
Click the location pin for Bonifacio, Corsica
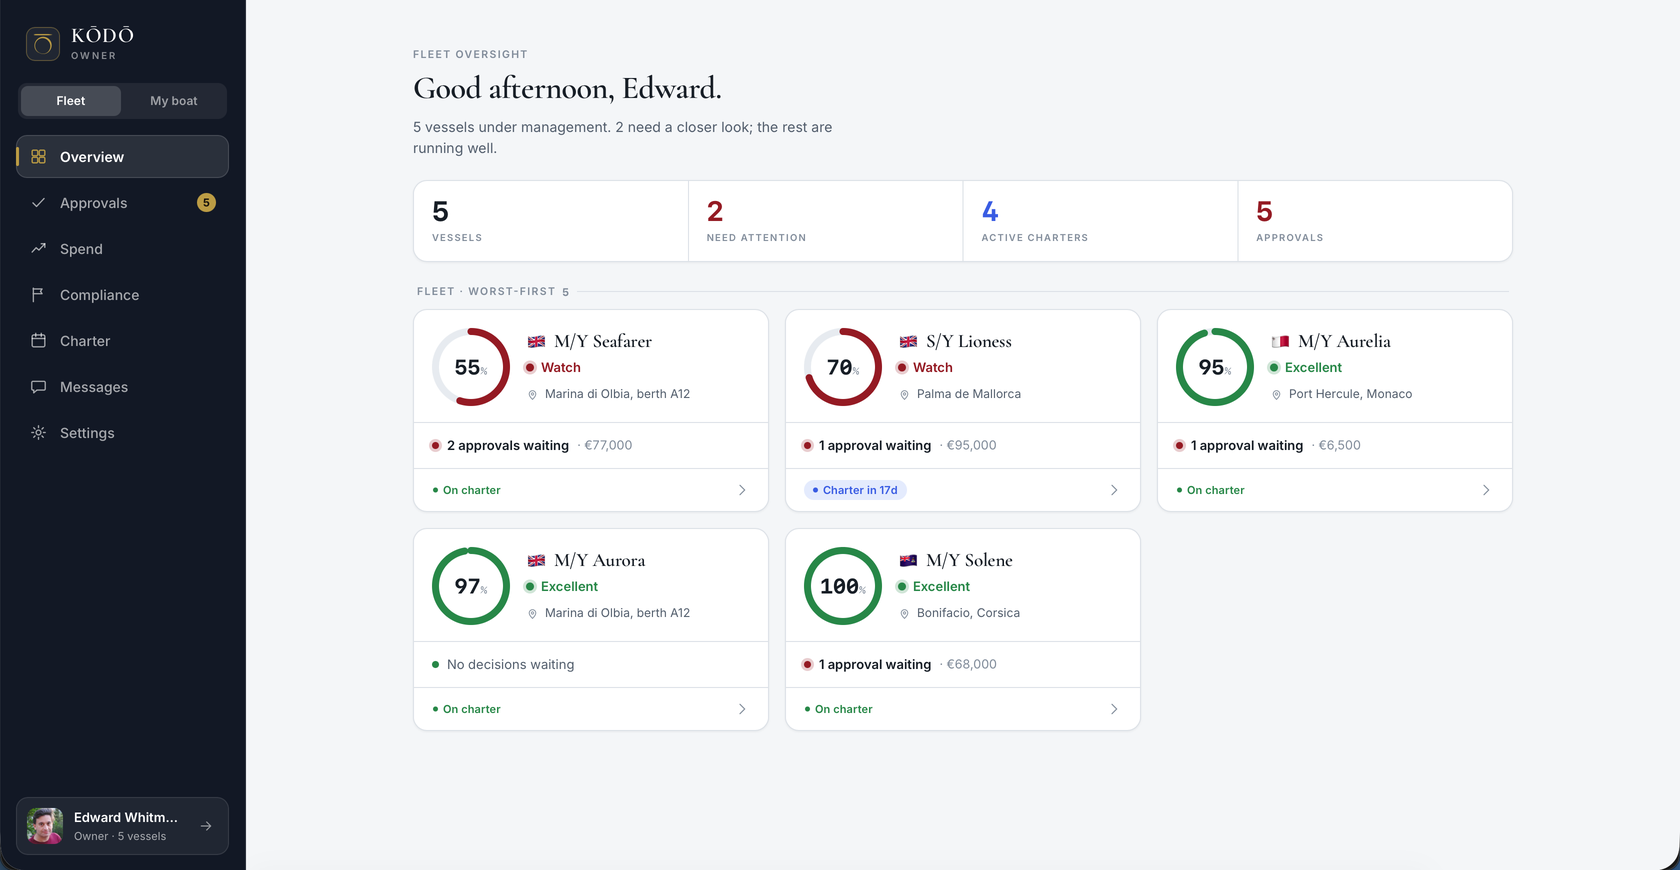(904, 614)
